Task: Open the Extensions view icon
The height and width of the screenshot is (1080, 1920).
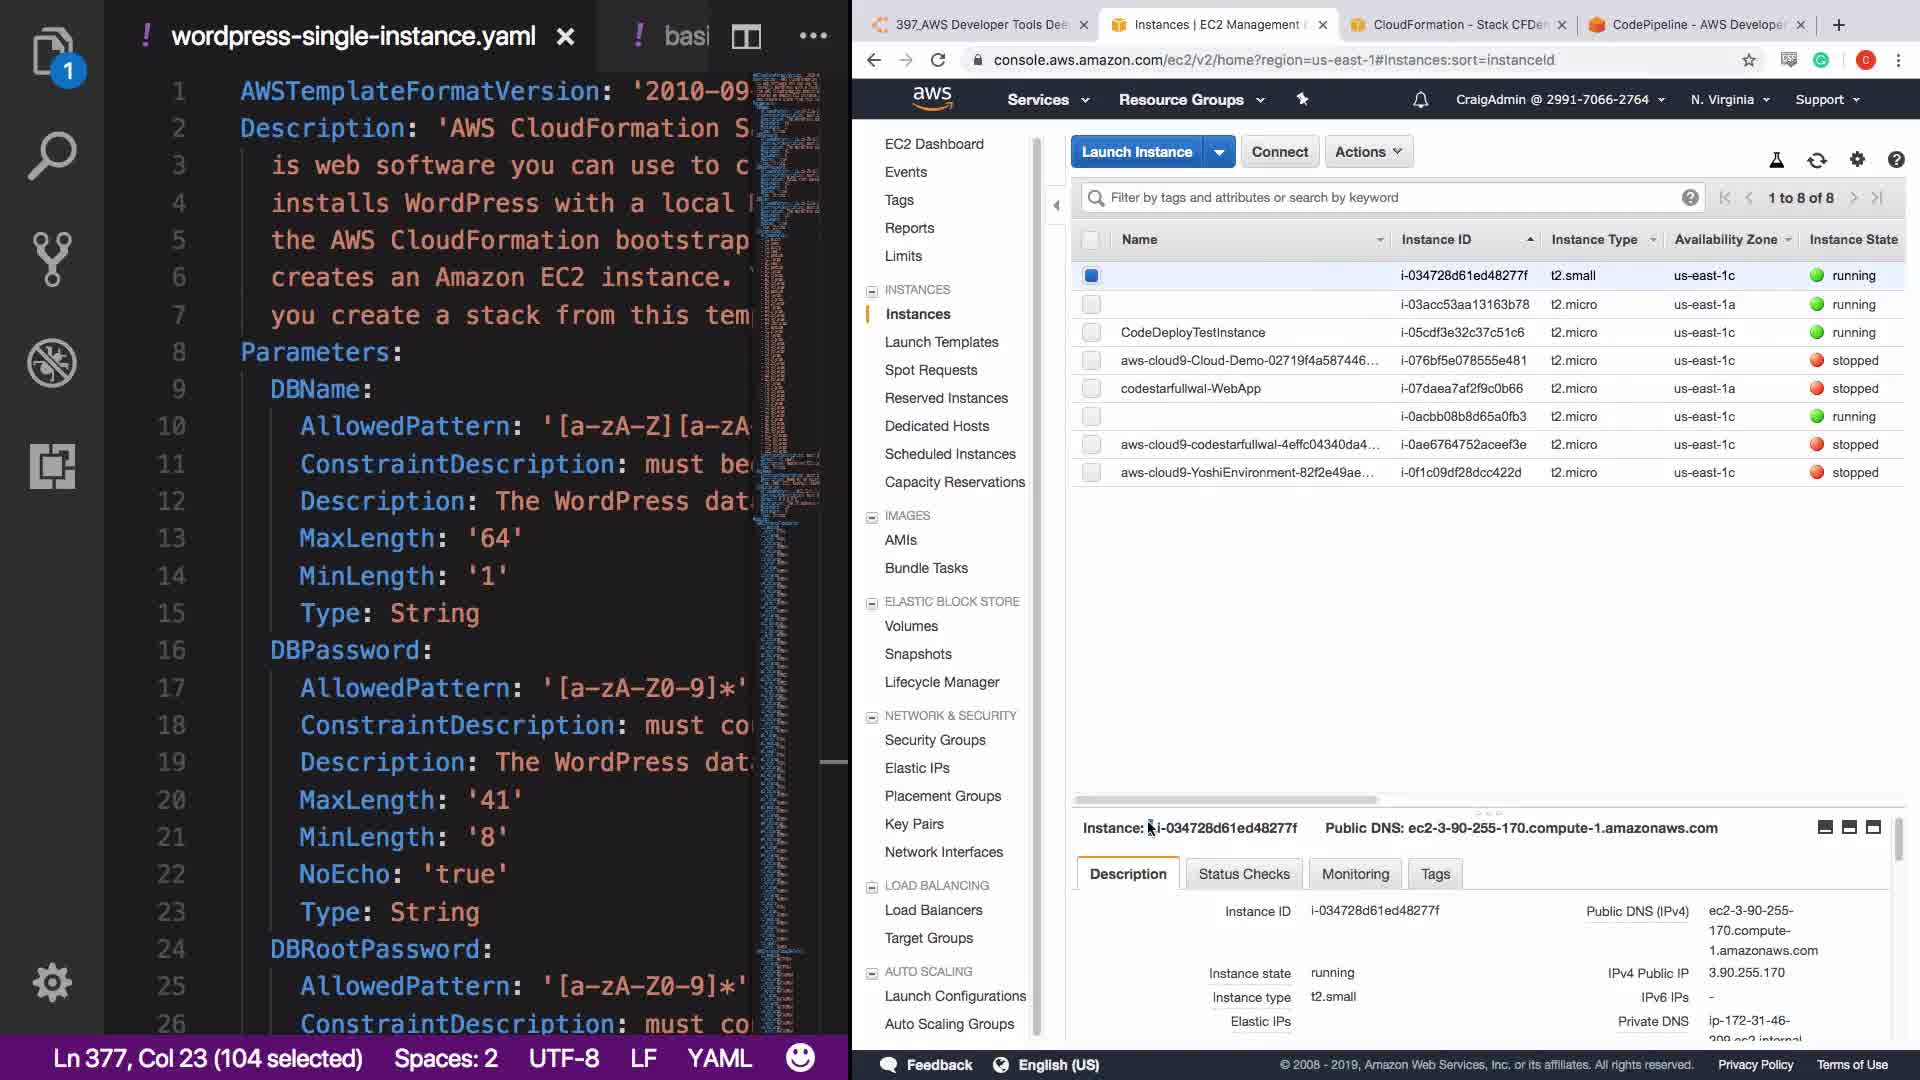Action: [52, 466]
